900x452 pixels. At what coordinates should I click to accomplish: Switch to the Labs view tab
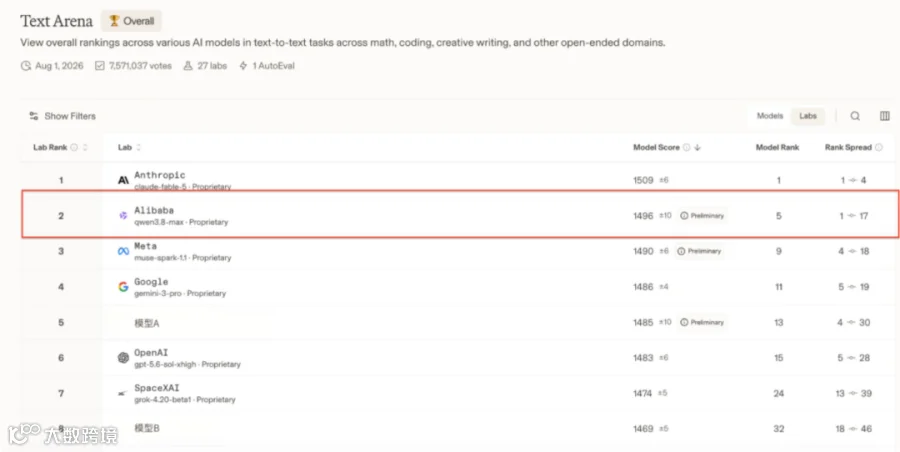click(x=808, y=116)
